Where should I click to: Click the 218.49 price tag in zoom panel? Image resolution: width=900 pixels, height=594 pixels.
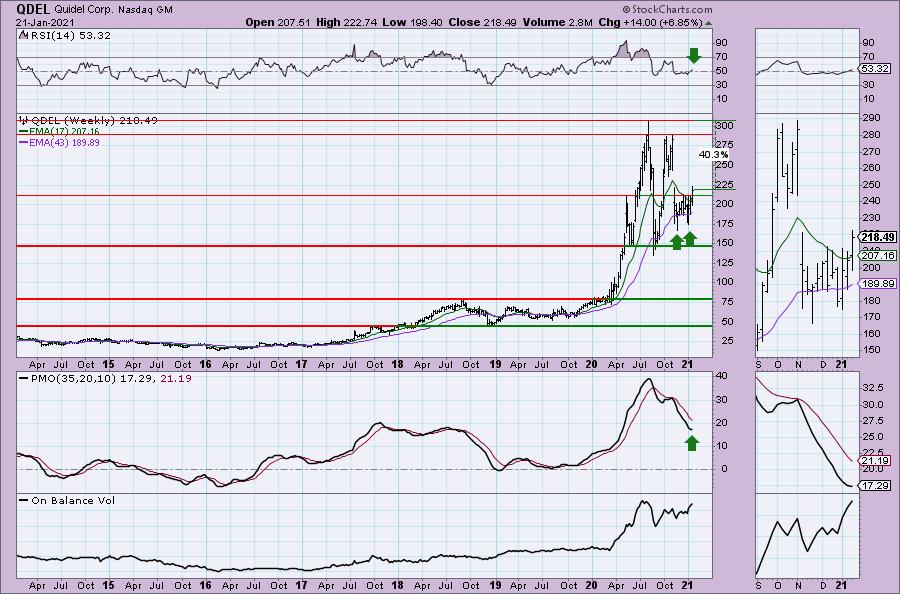tap(878, 237)
